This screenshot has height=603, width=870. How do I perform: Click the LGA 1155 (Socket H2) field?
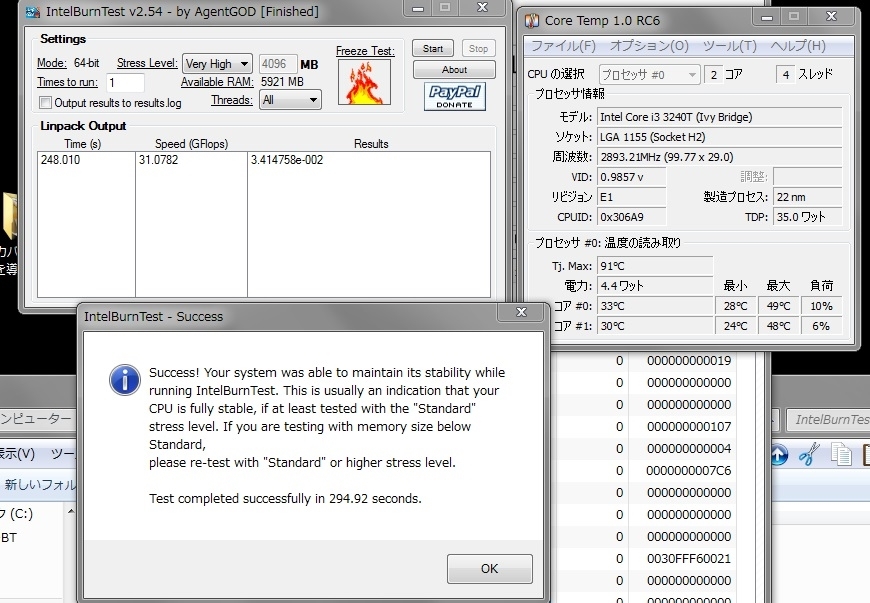point(720,137)
